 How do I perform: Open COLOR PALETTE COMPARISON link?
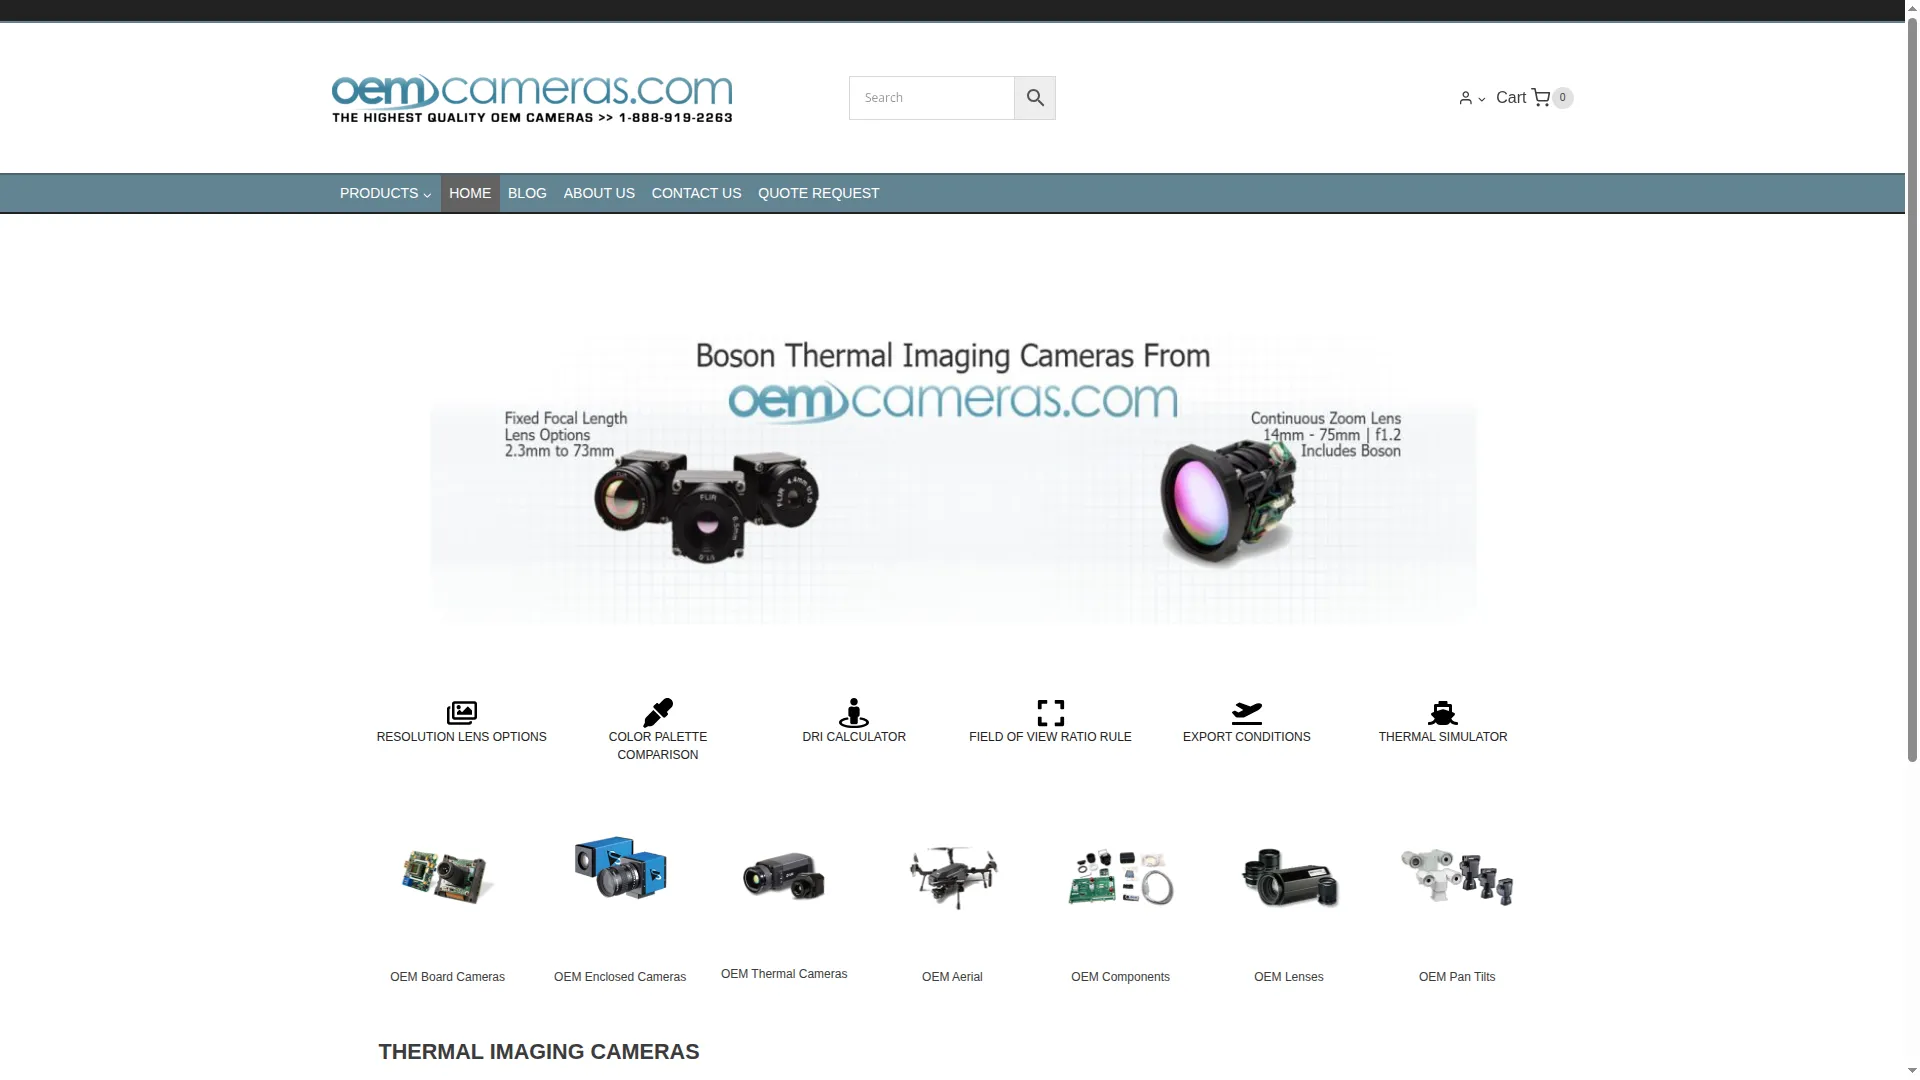(x=658, y=746)
